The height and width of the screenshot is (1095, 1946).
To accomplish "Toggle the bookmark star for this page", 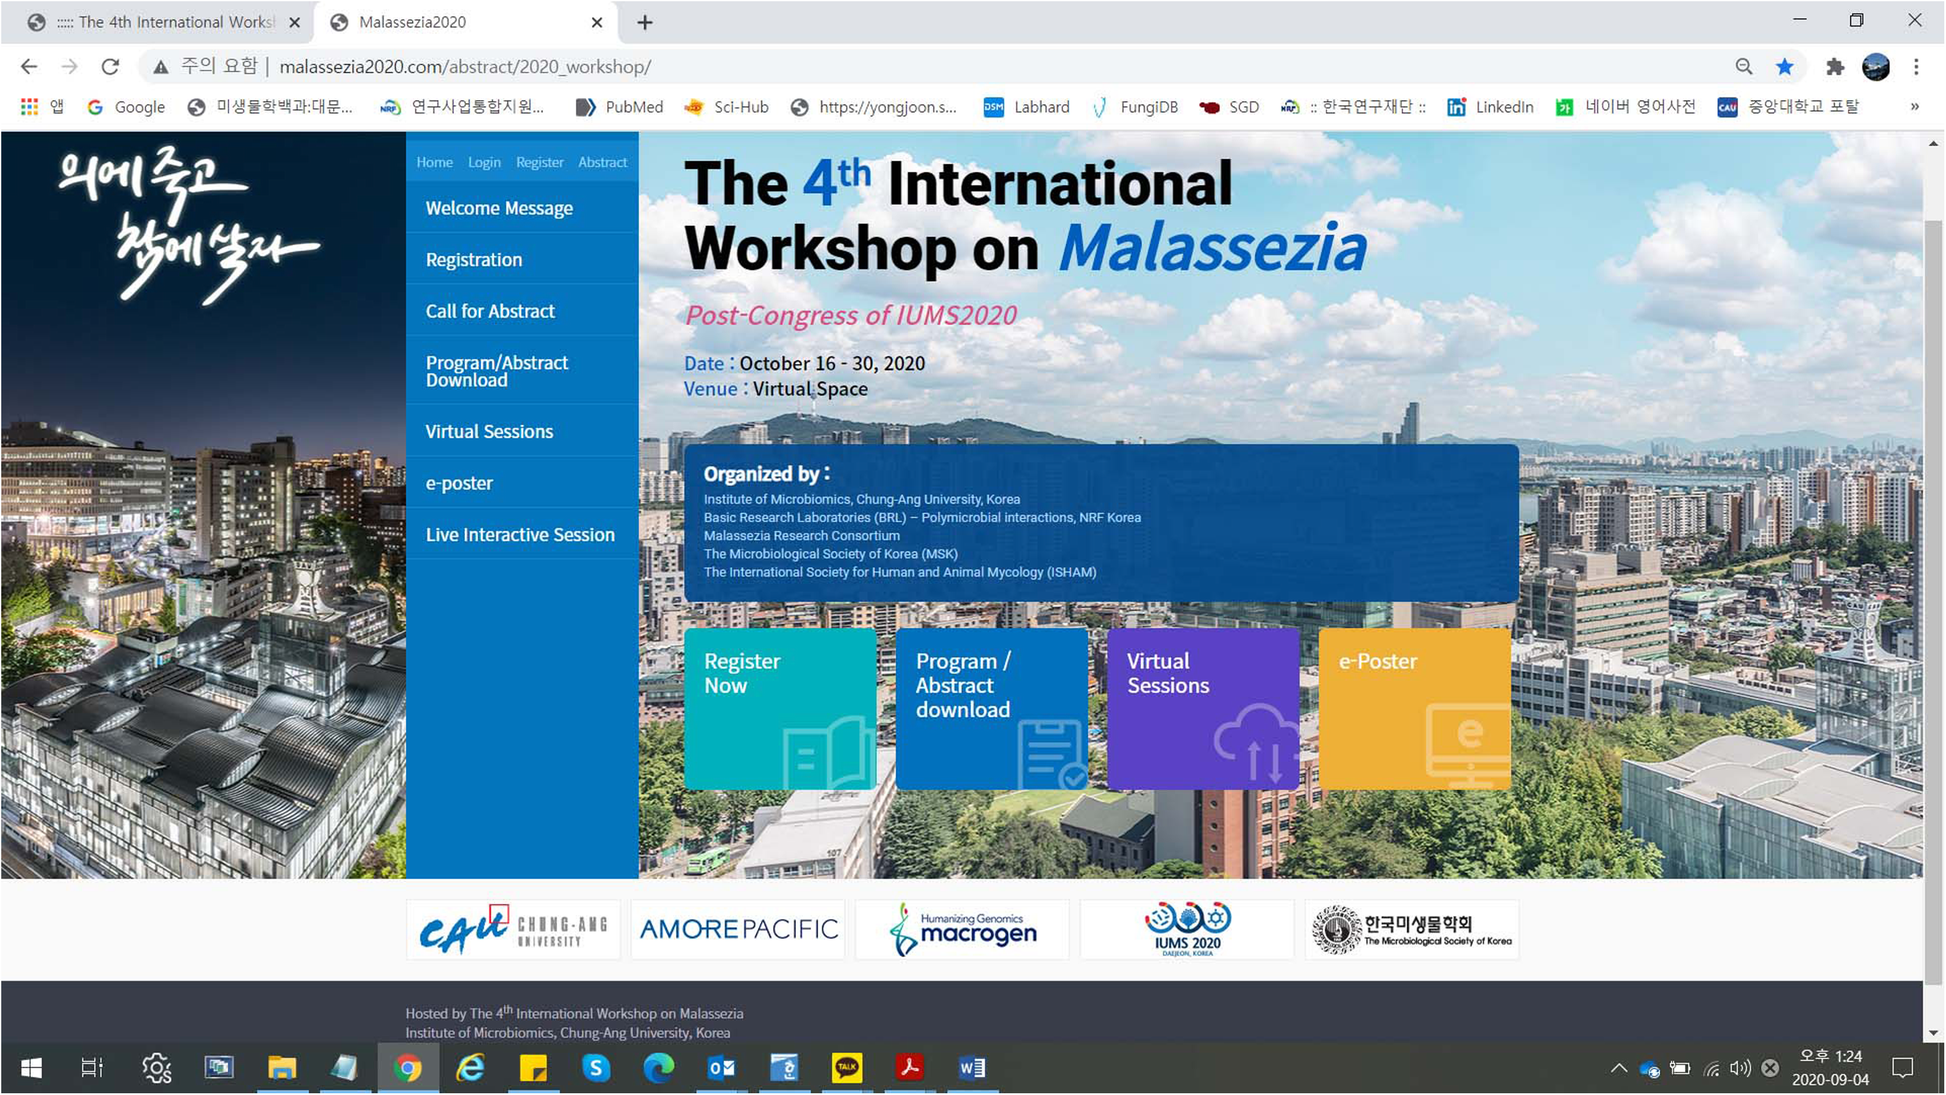I will pos(1785,66).
